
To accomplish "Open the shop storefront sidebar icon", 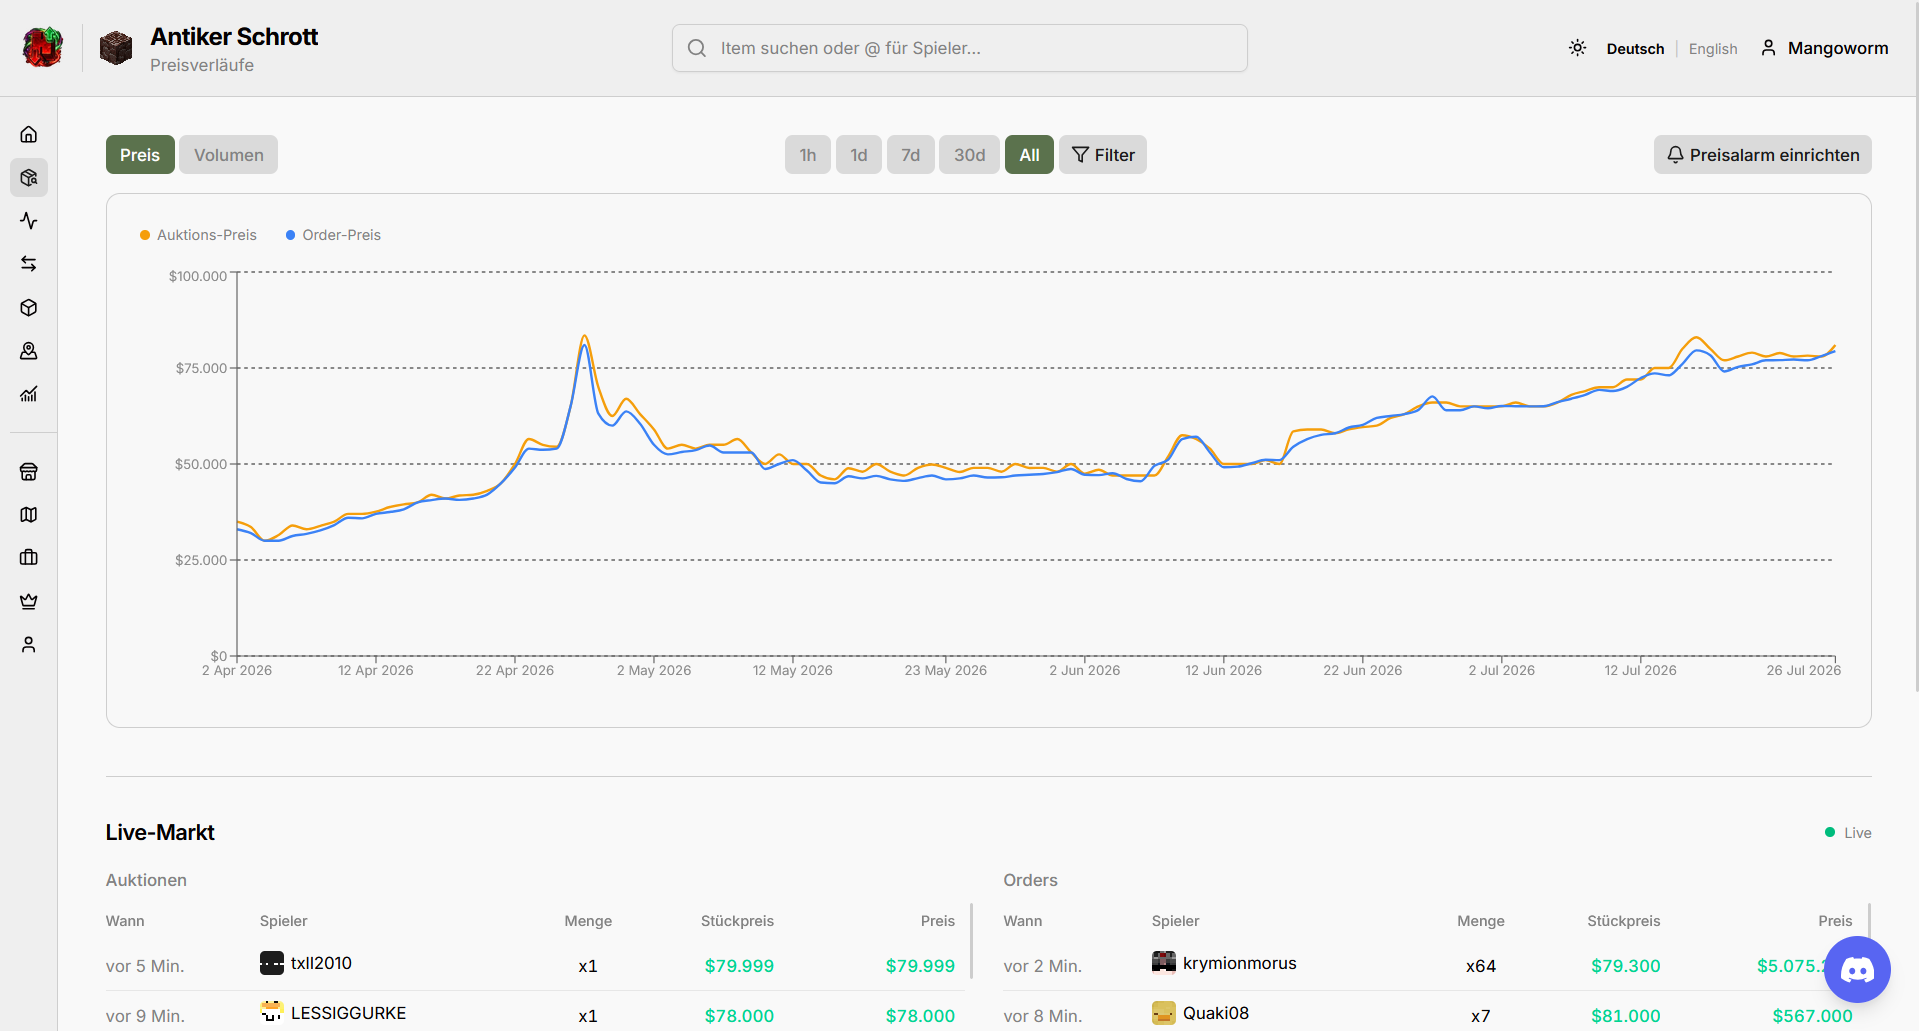I will point(29,471).
